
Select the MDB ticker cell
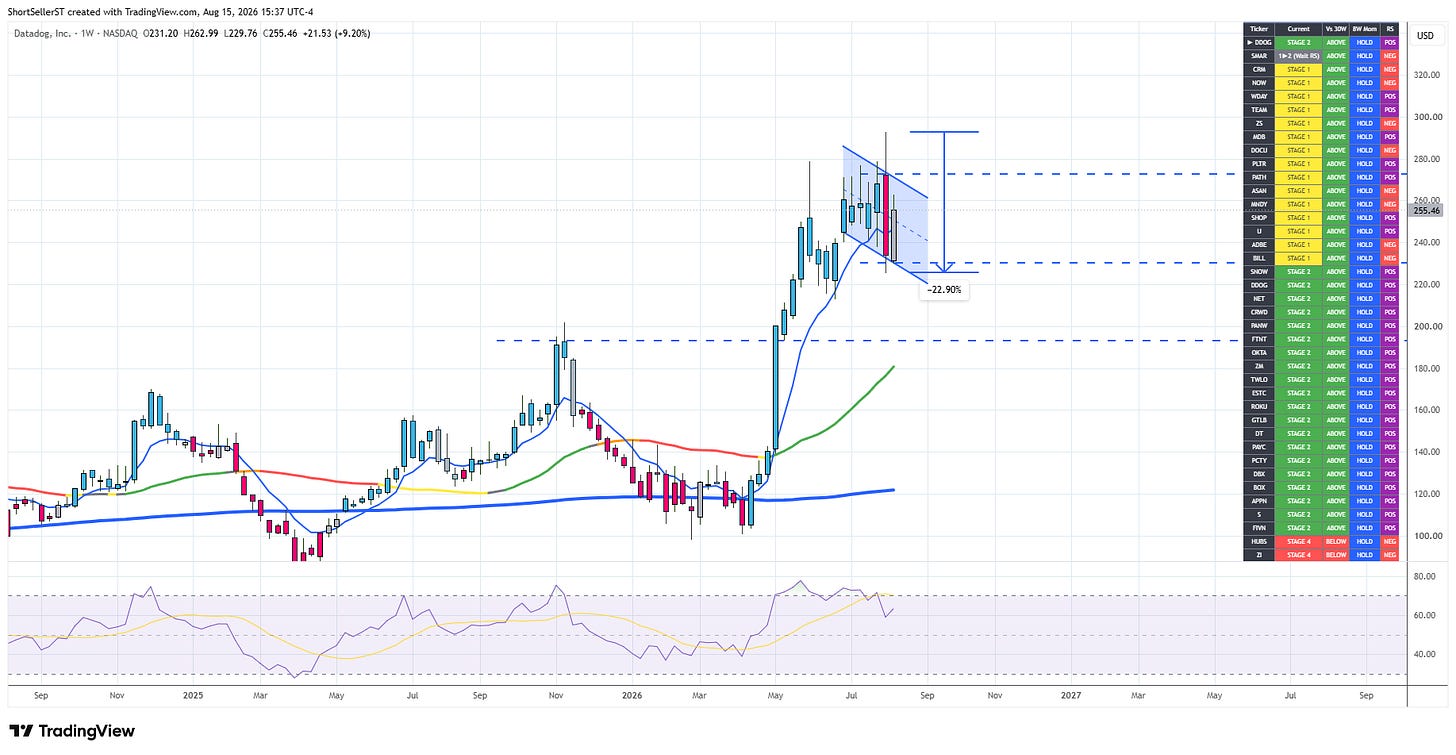click(x=1259, y=137)
